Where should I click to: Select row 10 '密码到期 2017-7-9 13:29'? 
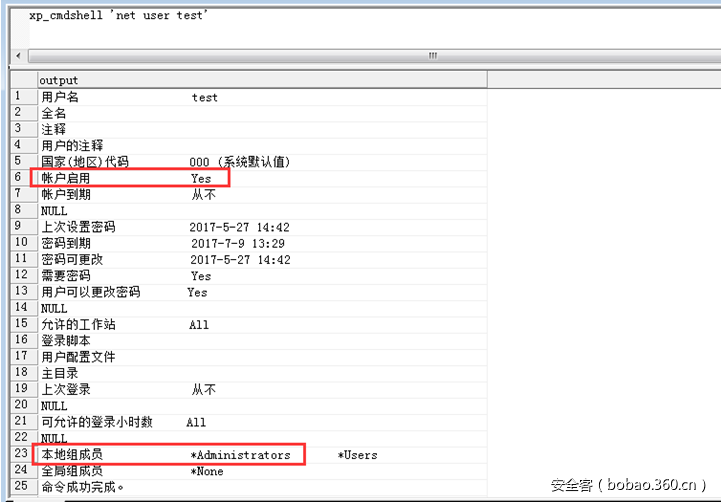click(262, 243)
